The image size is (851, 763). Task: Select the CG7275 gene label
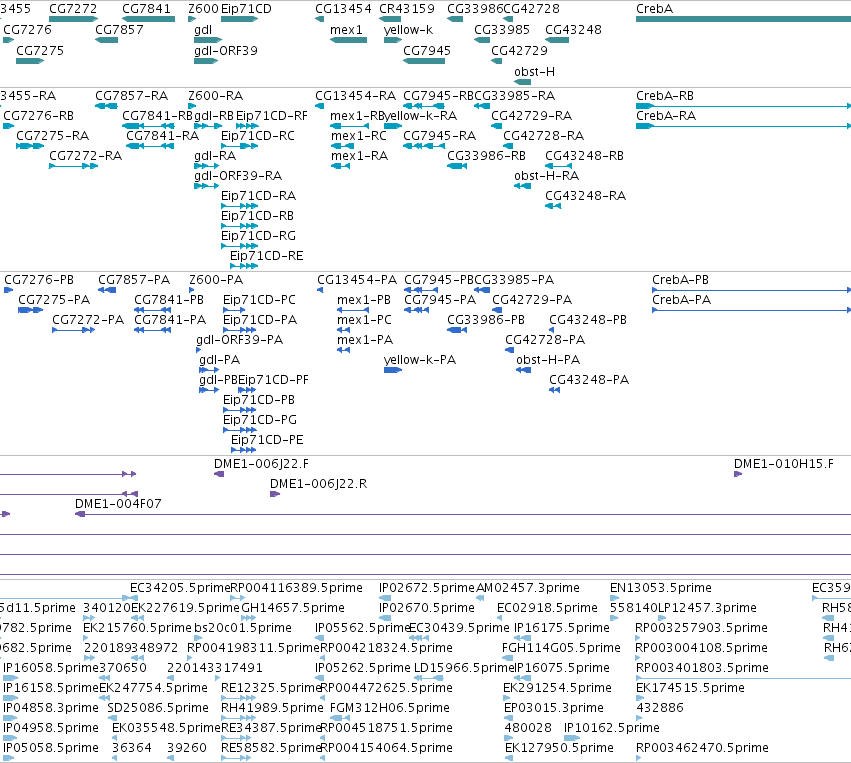(x=40, y=50)
